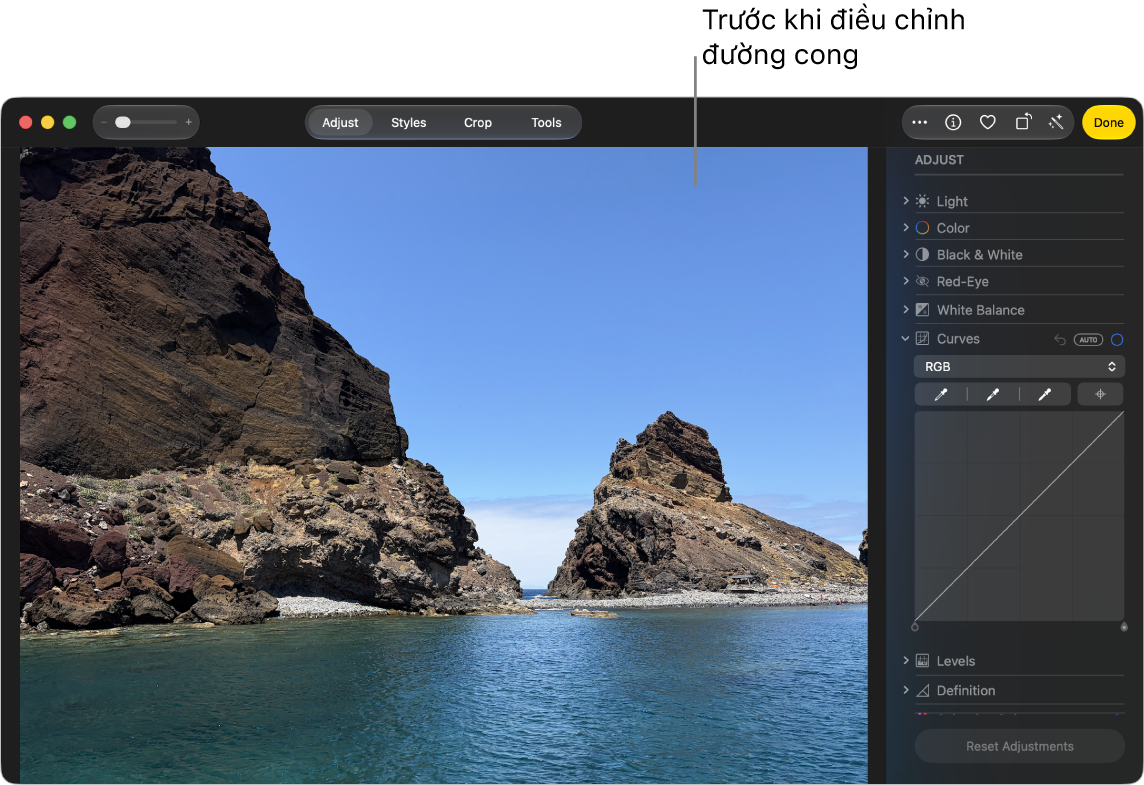This screenshot has height=785, width=1144.
Task: Open the Crop tab
Action: point(478,123)
